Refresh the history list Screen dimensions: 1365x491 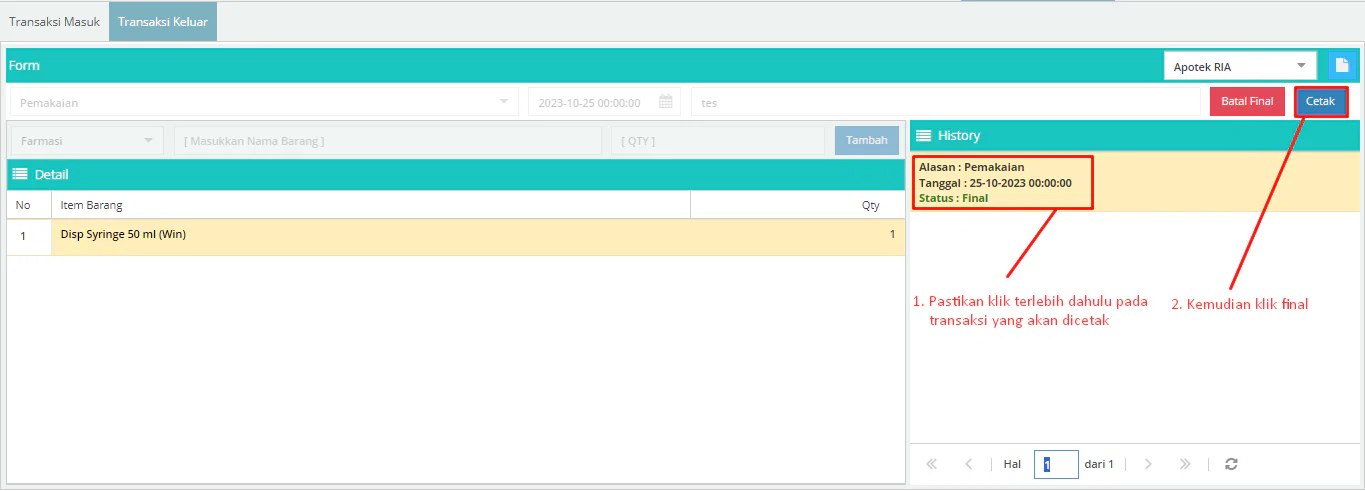tap(1231, 464)
